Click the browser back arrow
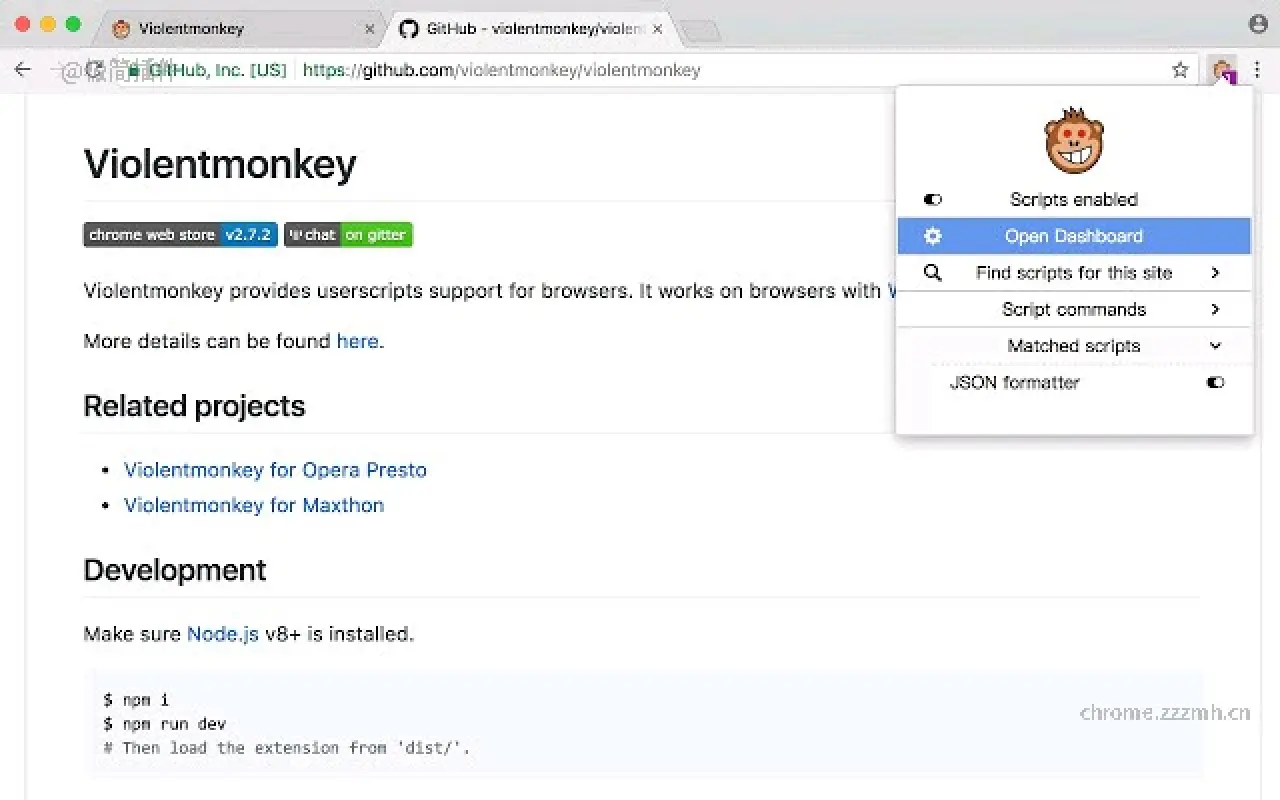The image size is (1280, 800). [x=23, y=70]
